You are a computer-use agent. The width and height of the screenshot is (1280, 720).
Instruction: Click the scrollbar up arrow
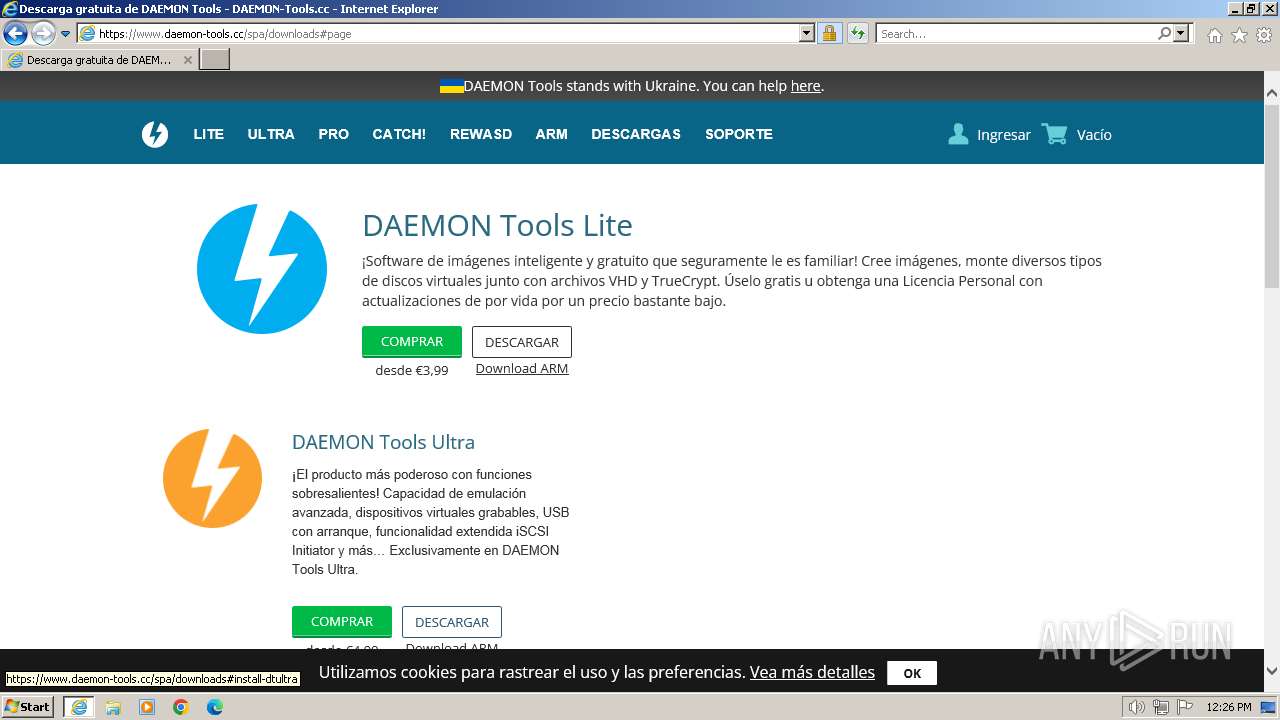1272,92
